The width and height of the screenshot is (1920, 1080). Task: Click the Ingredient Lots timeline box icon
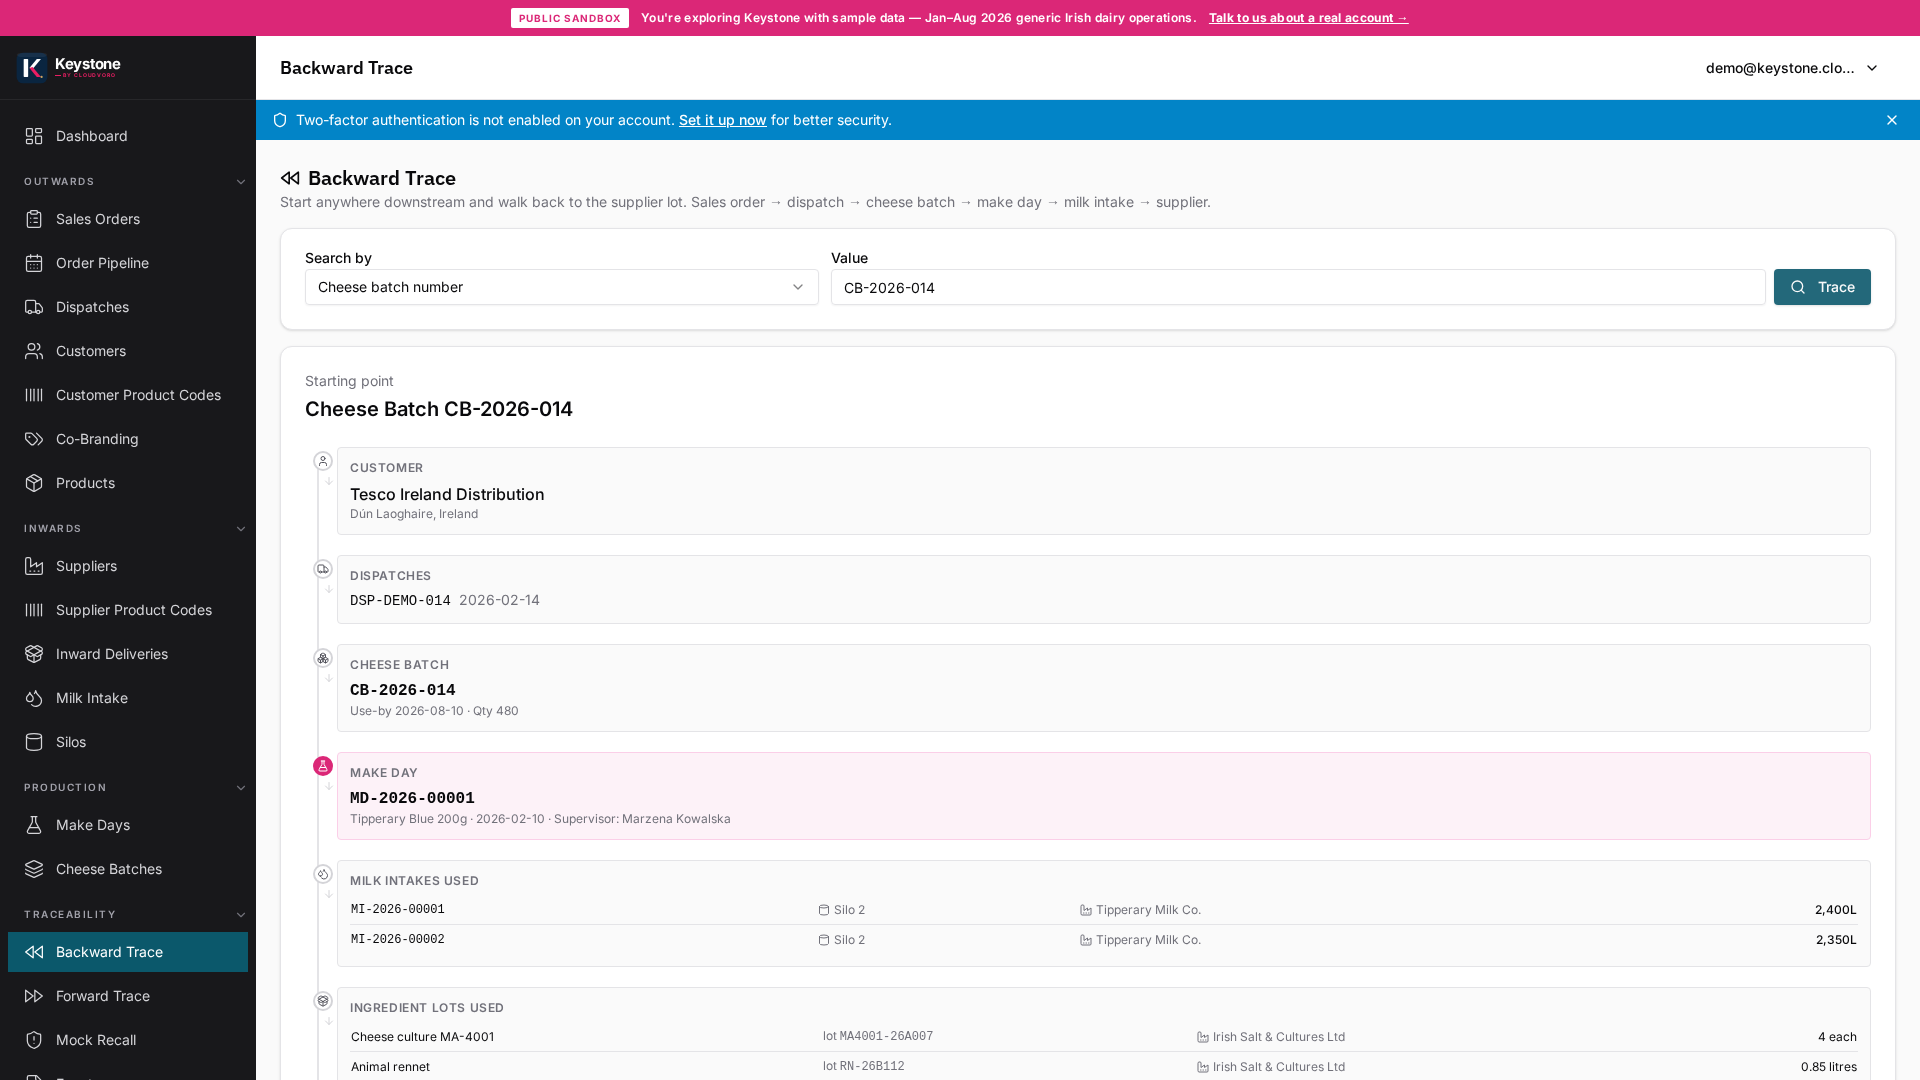(323, 1001)
